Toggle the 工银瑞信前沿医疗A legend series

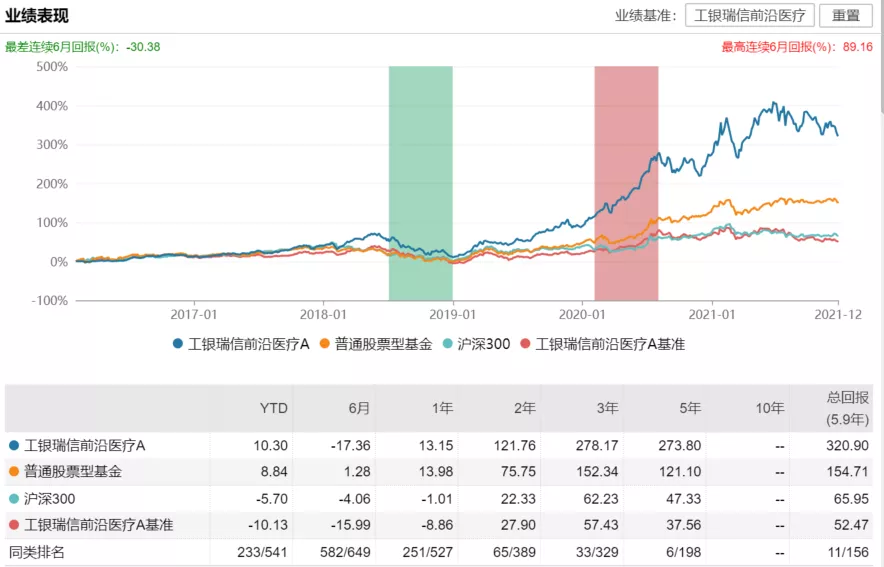coord(241,344)
